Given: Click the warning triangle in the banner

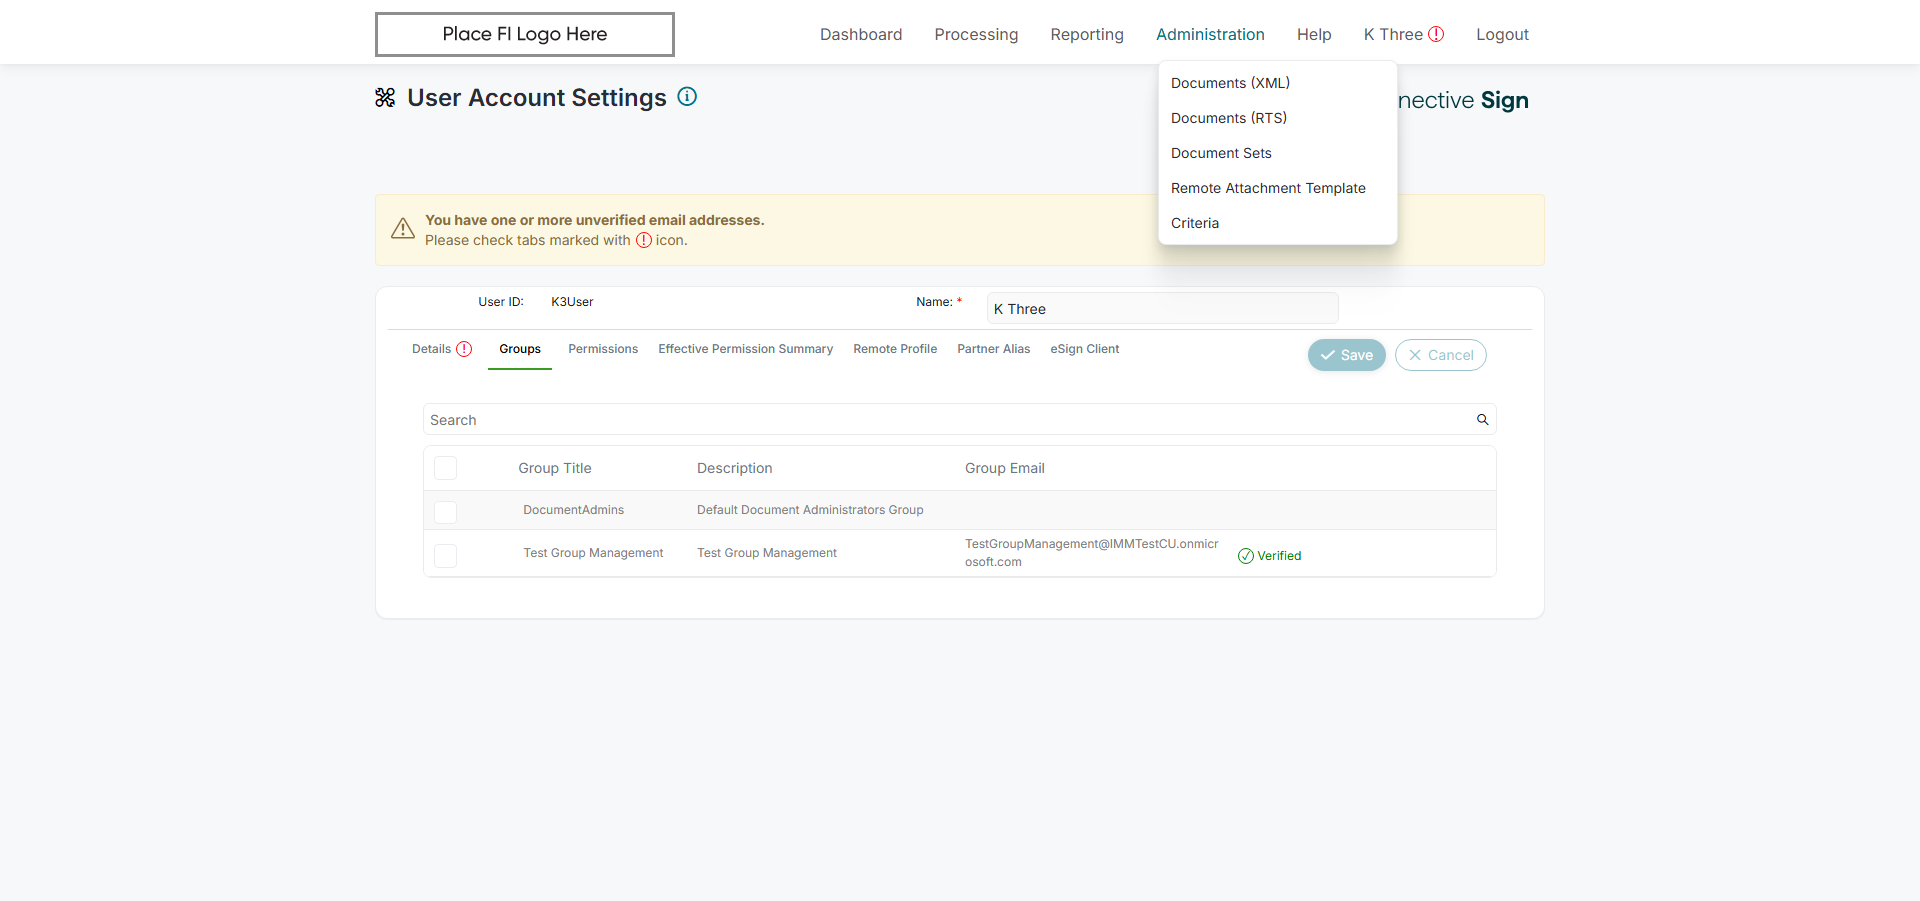Looking at the screenshot, I should (403, 229).
